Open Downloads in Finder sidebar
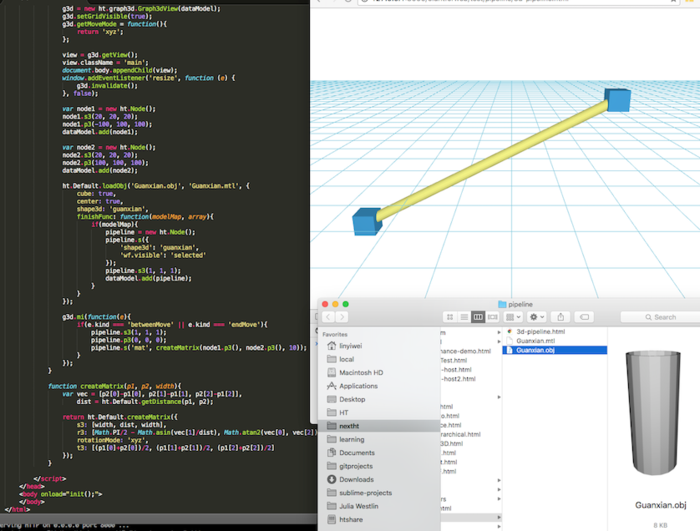The height and width of the screenshot is (531, 700). click(356, 480)
